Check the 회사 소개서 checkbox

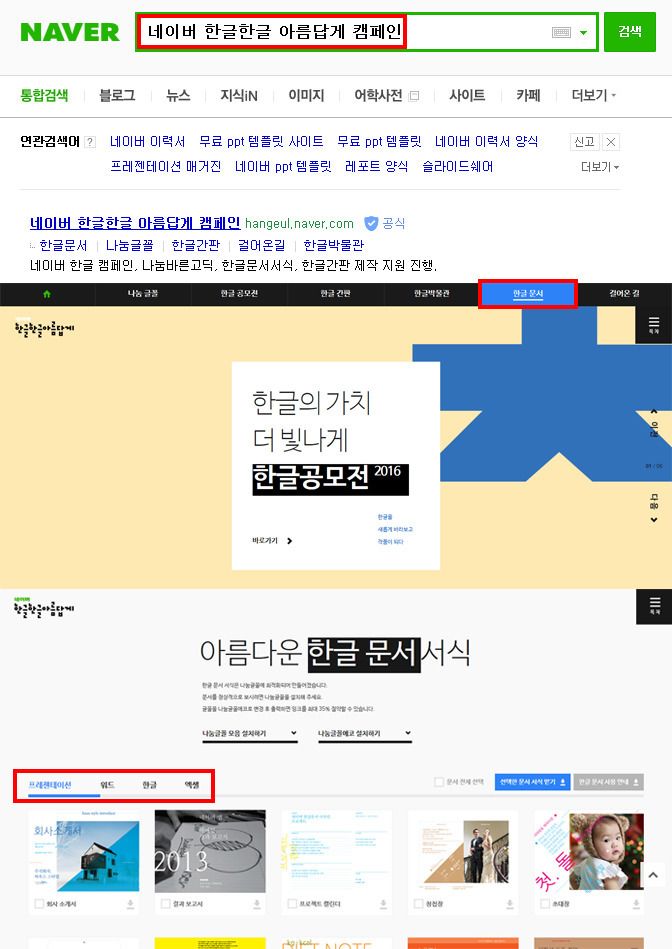coord(39,904)
